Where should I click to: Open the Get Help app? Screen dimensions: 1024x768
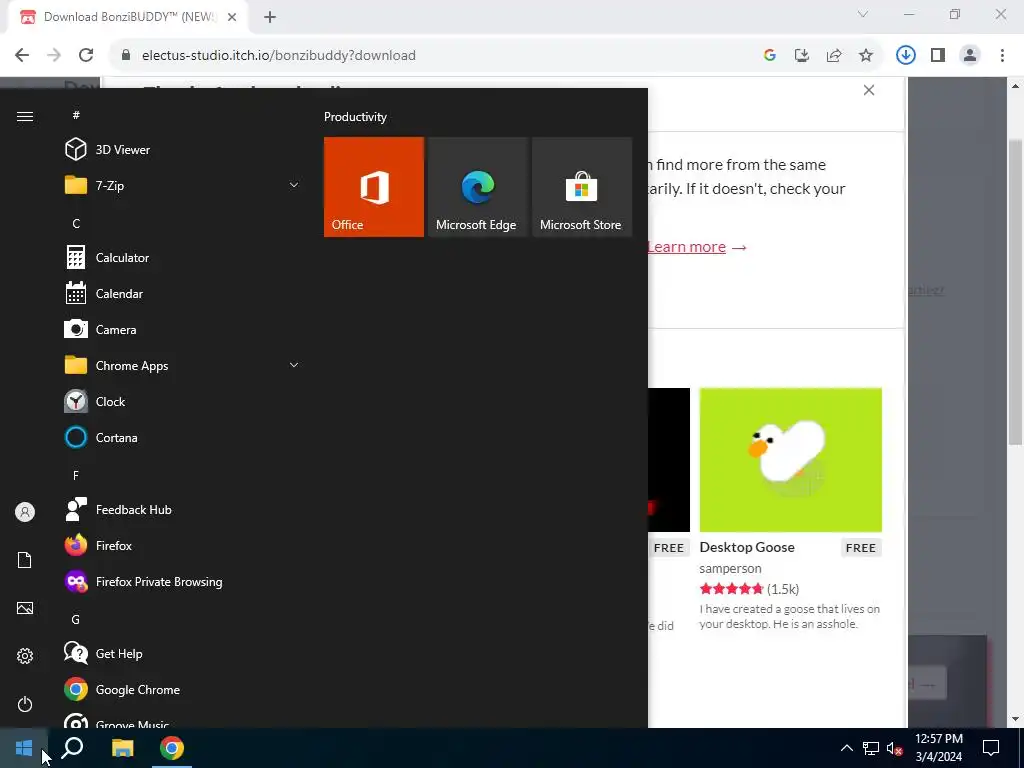coord(183,653)
